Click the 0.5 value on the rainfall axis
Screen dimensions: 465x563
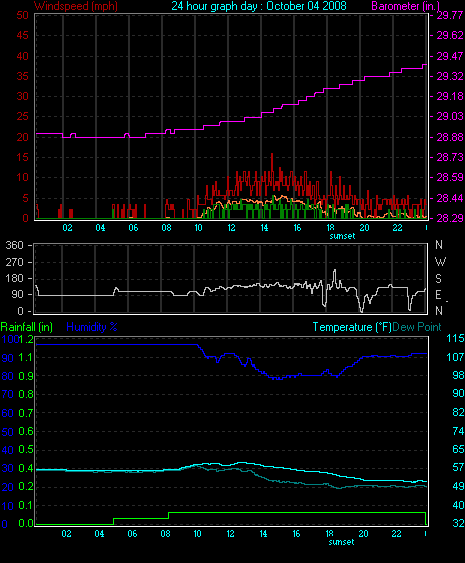coord(25,450)
